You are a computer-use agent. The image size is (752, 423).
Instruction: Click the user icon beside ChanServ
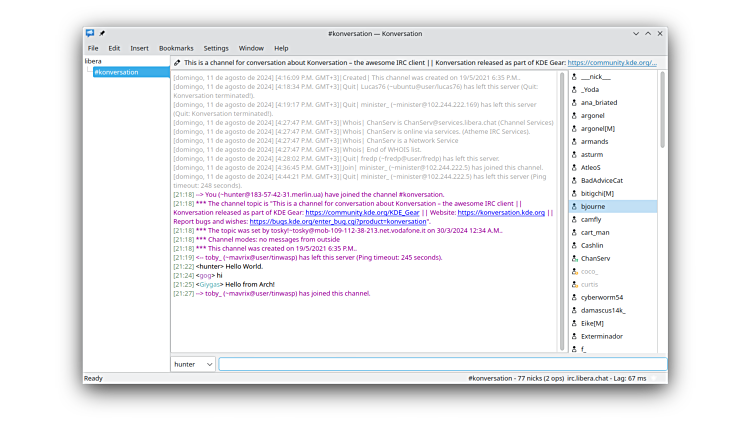click(574, 258)
